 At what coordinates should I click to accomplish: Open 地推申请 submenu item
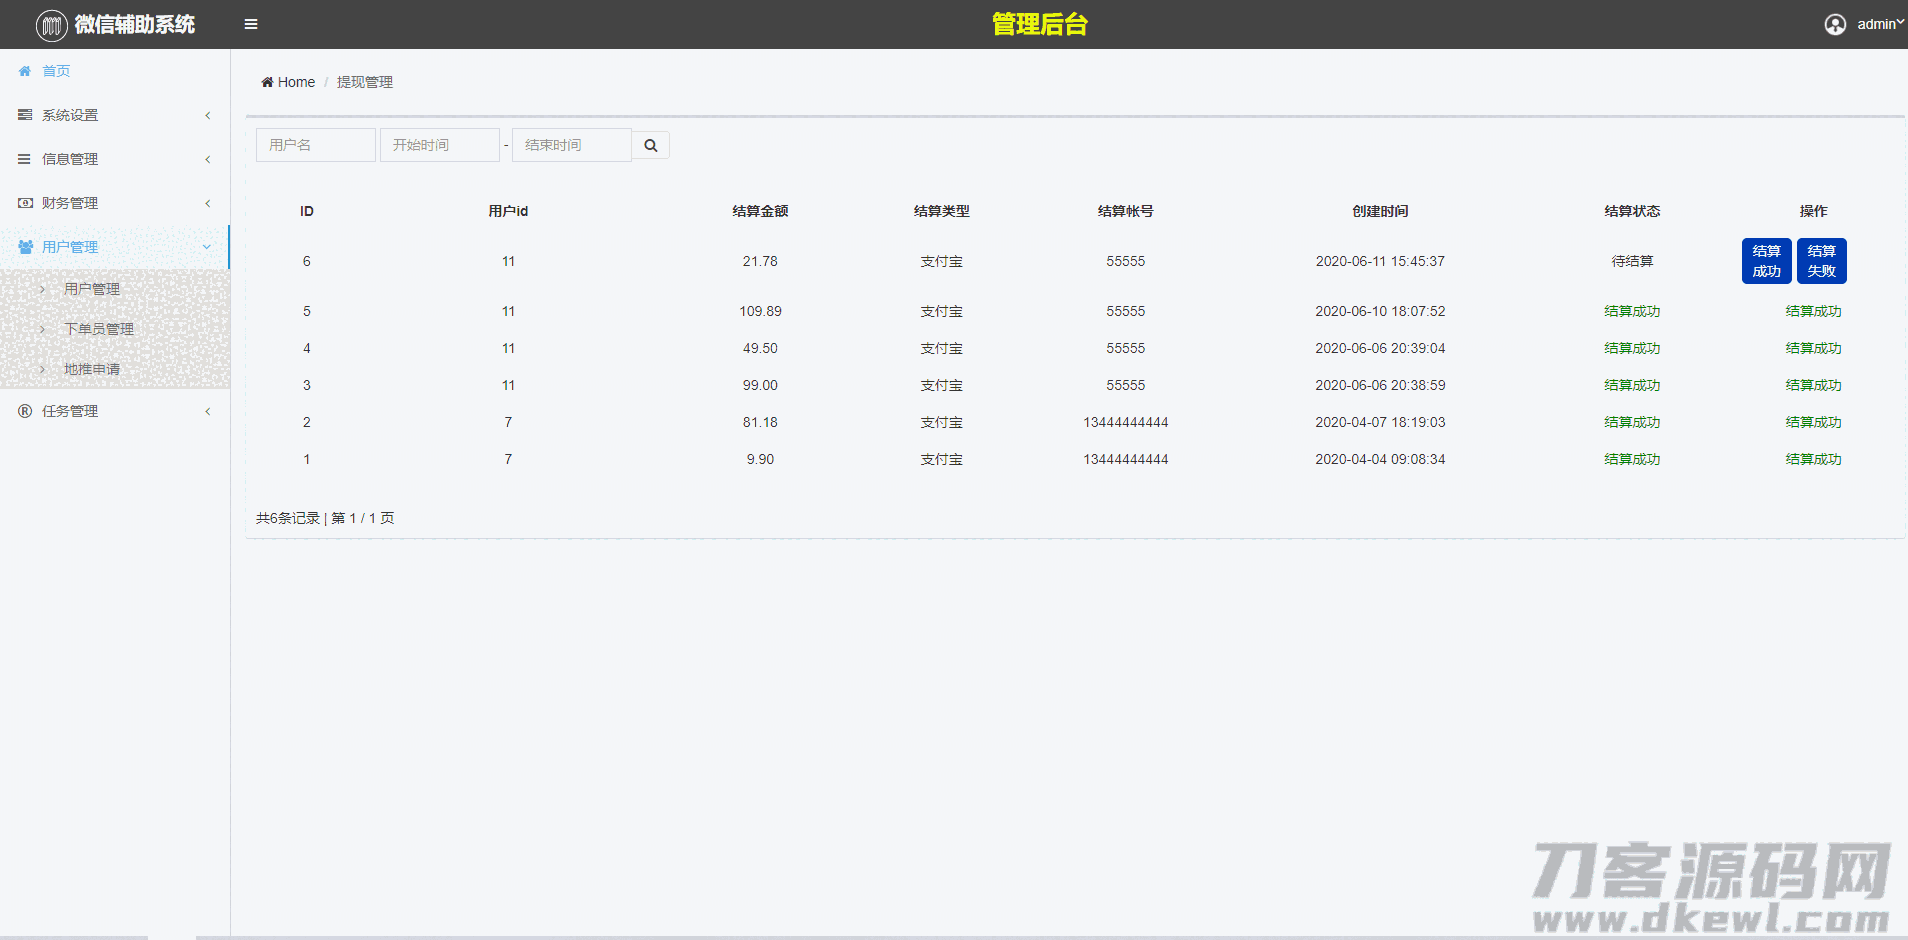[92, 369]
